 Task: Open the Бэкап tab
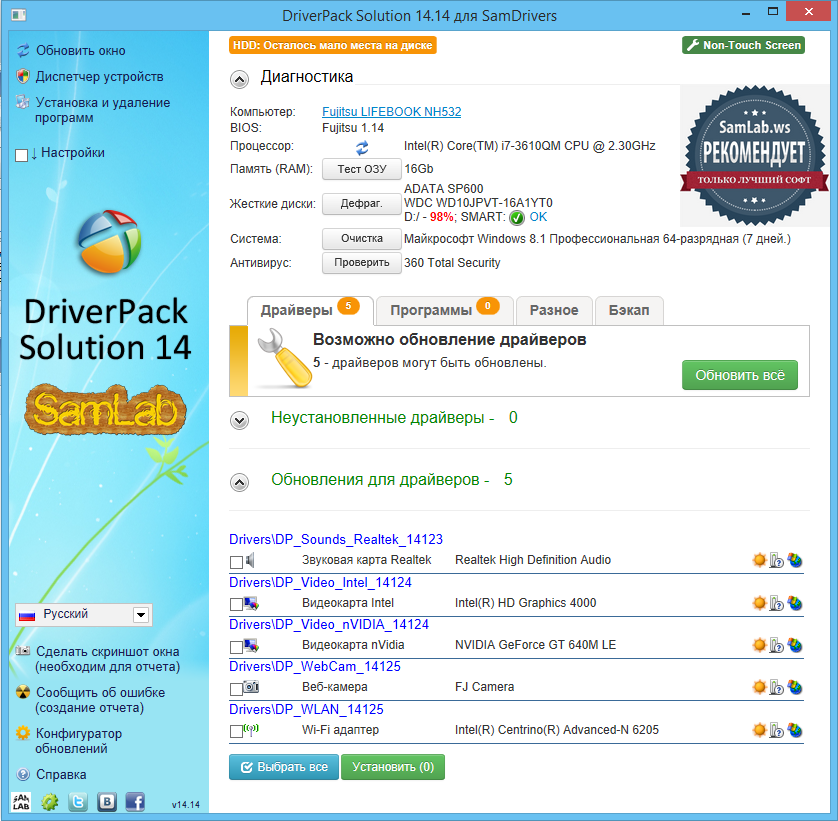(629, 311)
